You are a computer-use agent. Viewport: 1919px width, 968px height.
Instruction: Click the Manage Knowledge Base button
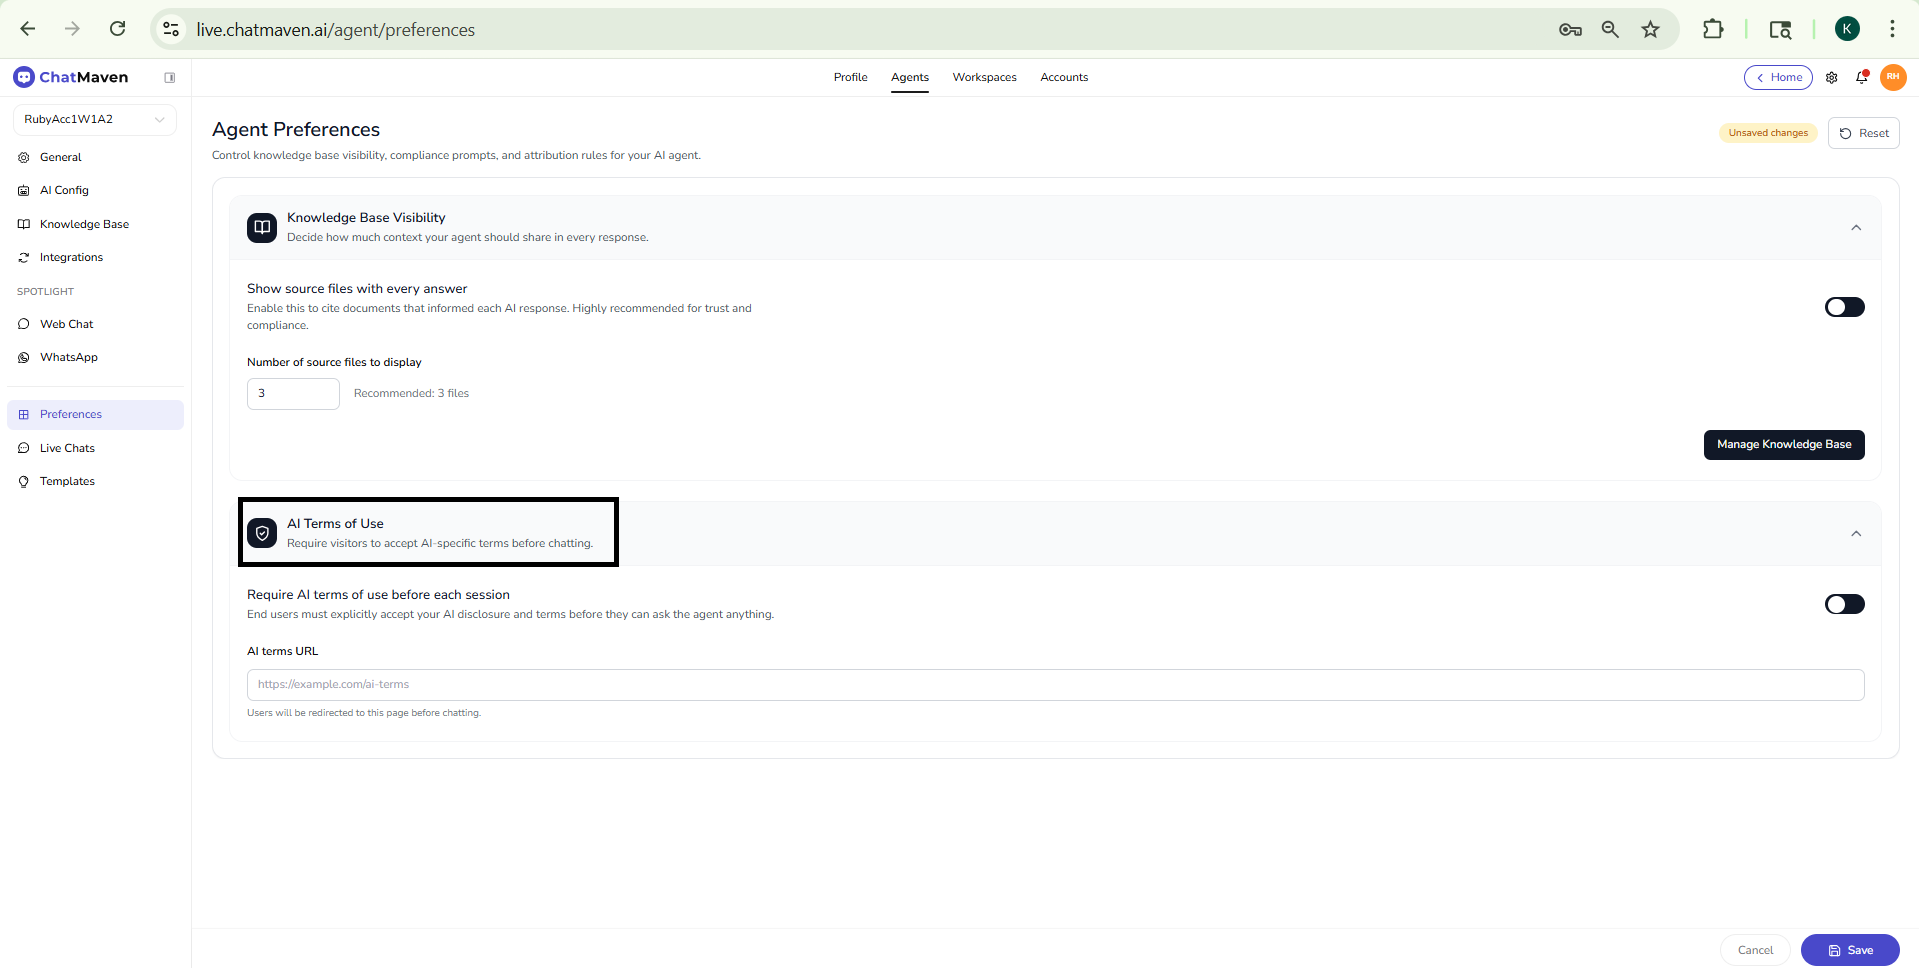(x=1783, y=445)
